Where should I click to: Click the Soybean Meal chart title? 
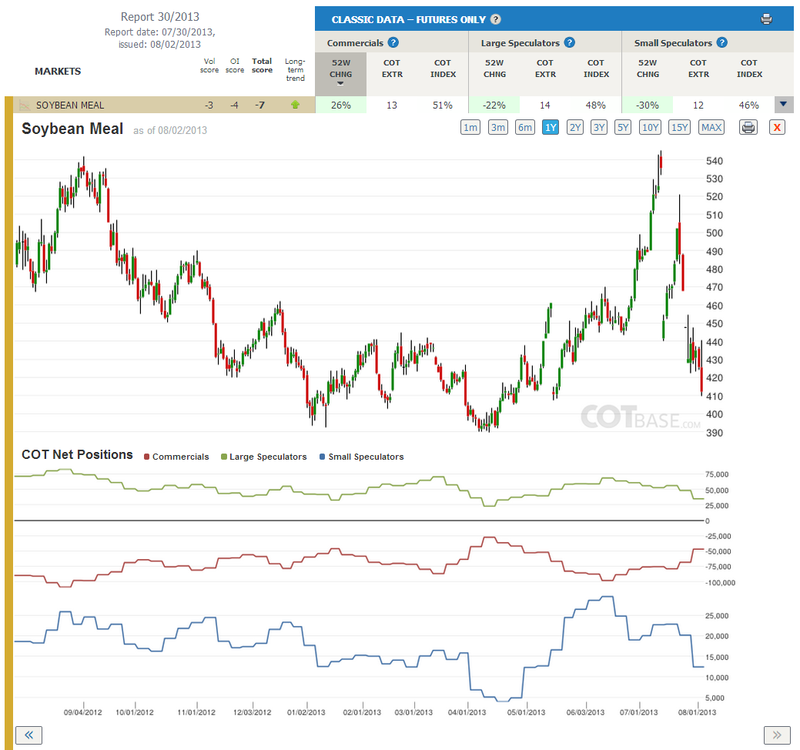[72, 129]
